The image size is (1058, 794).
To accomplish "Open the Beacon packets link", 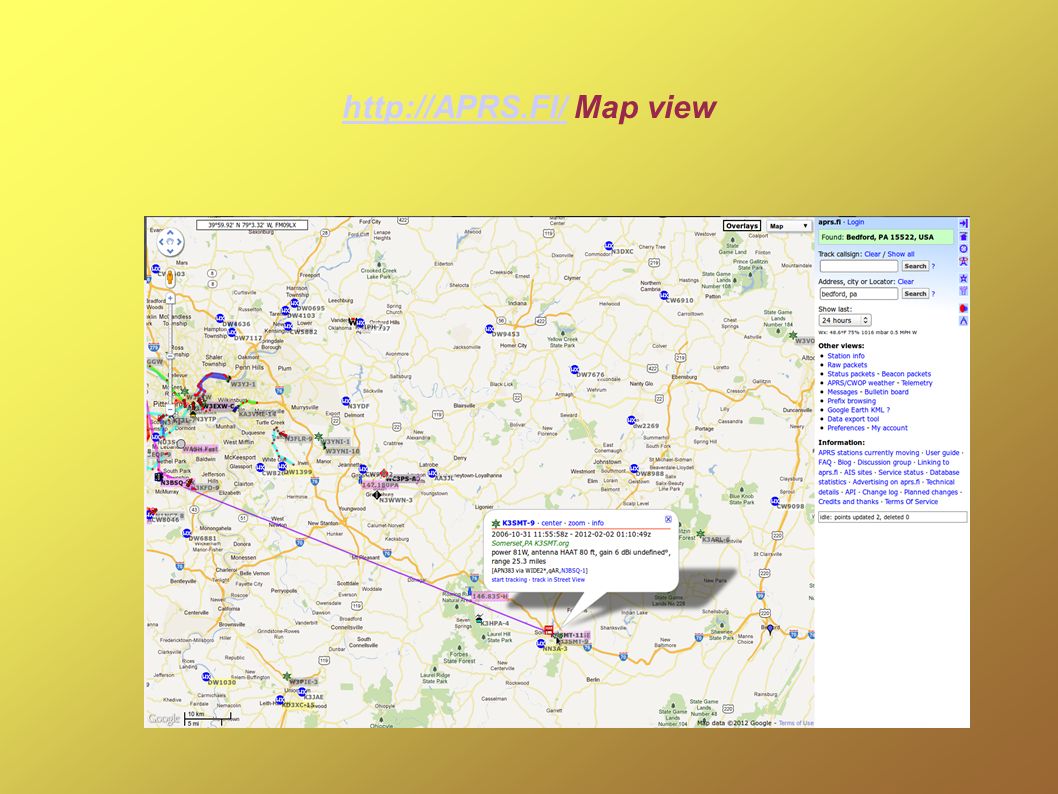I will pyautogui.click(x=906, y=374).
